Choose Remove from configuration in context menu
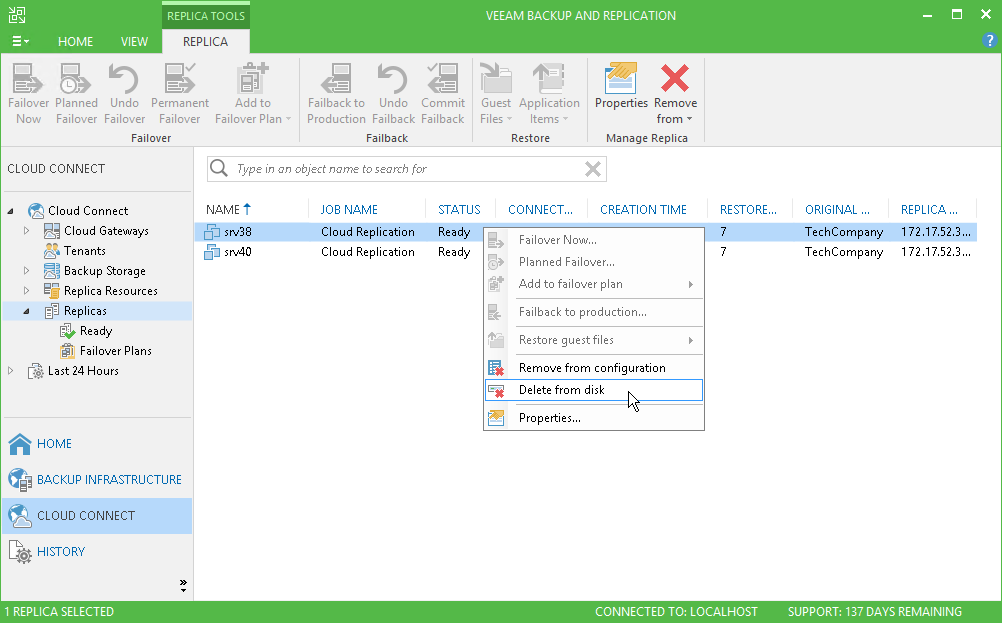Image resolution: width=1002 pixels, height=623 pixels. pyautogui.click(x=594, y=368)
